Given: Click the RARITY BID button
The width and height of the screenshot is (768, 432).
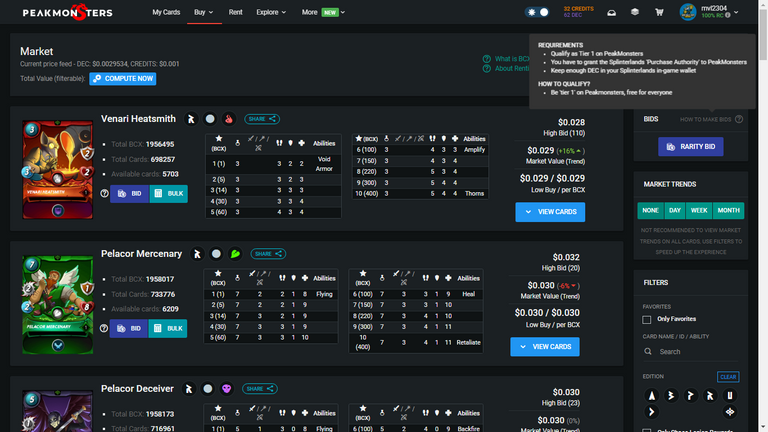Looking at the screenshot, I should point(691,146).
